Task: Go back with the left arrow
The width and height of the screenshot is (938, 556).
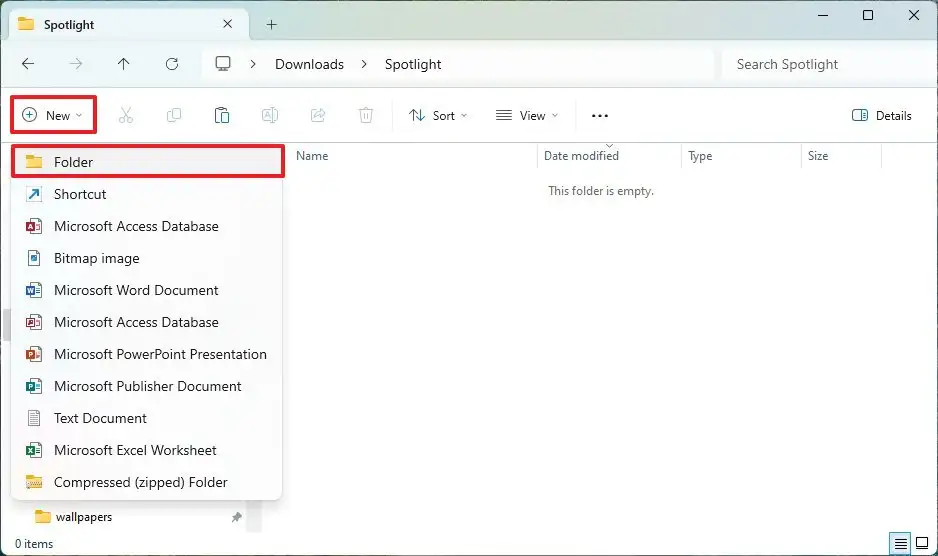Action: click(28, 64)
